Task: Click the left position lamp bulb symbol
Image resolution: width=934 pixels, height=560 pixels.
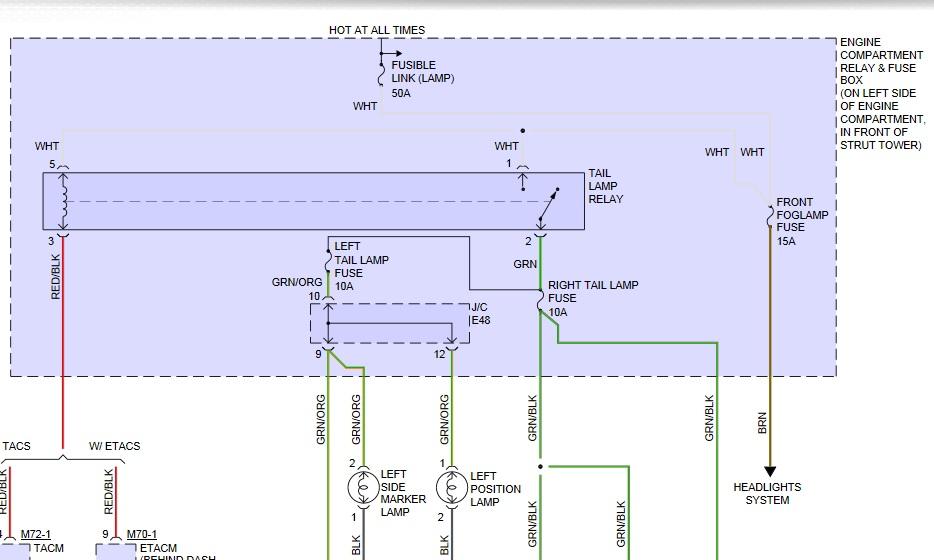Action: (452, 488)
